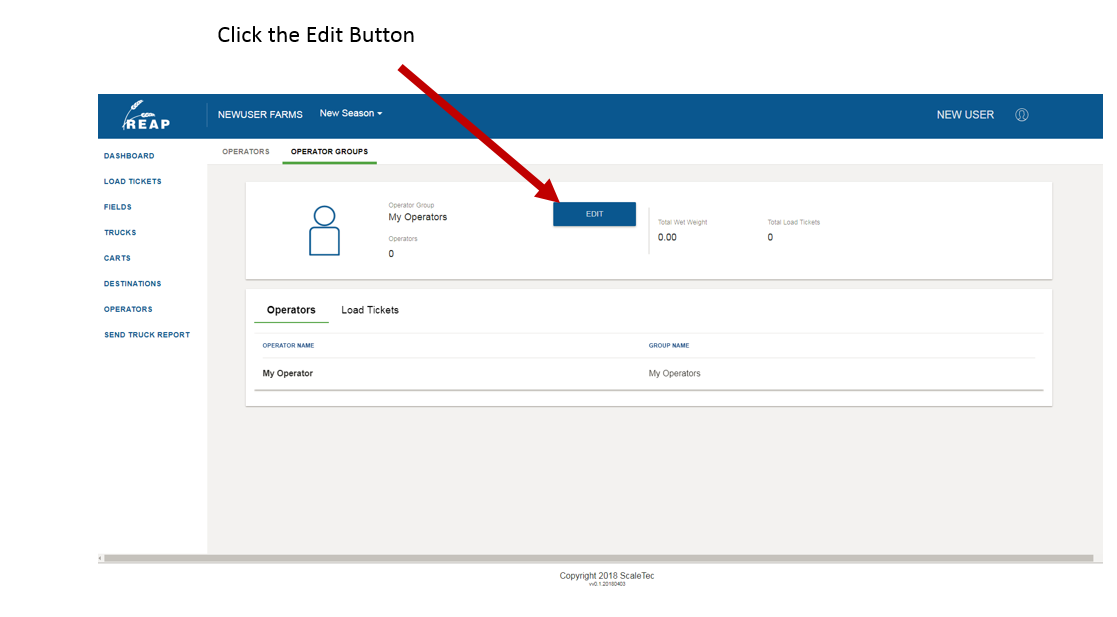
Task: Select the Operator Groups tab
Action: point(329,152)
